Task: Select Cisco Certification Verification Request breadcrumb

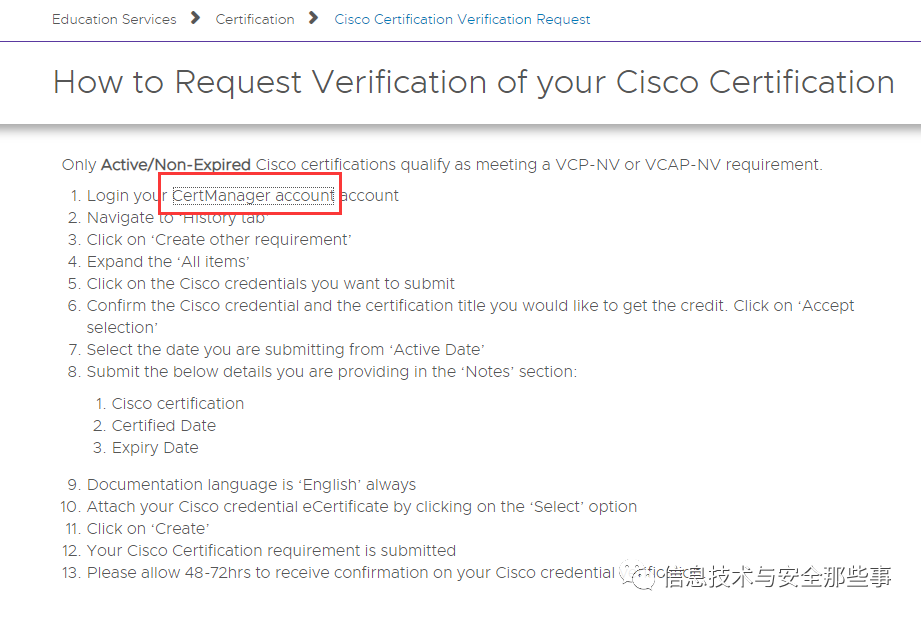Action: (x=462, y=19)
